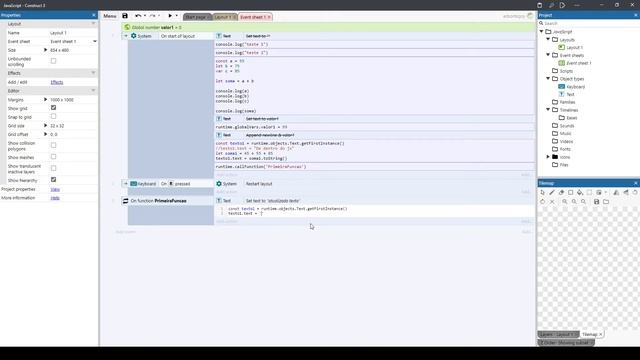Select the tilemap Fill bucket tool
Viewport: 640px width, 360px height.
pos(580,192)
